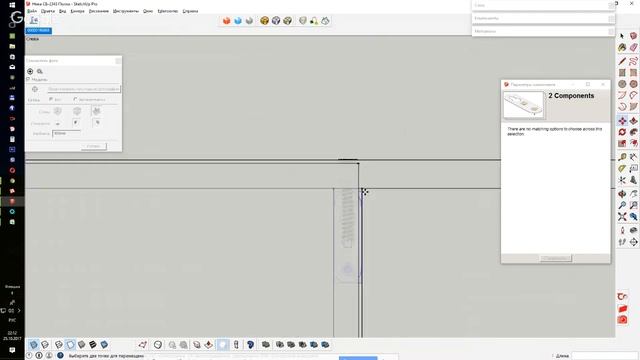Viewport: 640px width, 360px height.
Task: Open the Рисование menu
Action: pyautogui.click(x=99, y=11)
